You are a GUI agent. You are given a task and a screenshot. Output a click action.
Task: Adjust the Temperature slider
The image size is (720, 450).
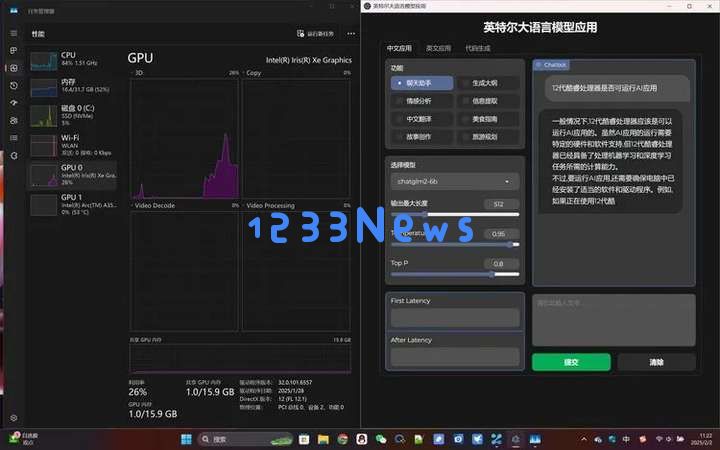[x=455, y=244]
